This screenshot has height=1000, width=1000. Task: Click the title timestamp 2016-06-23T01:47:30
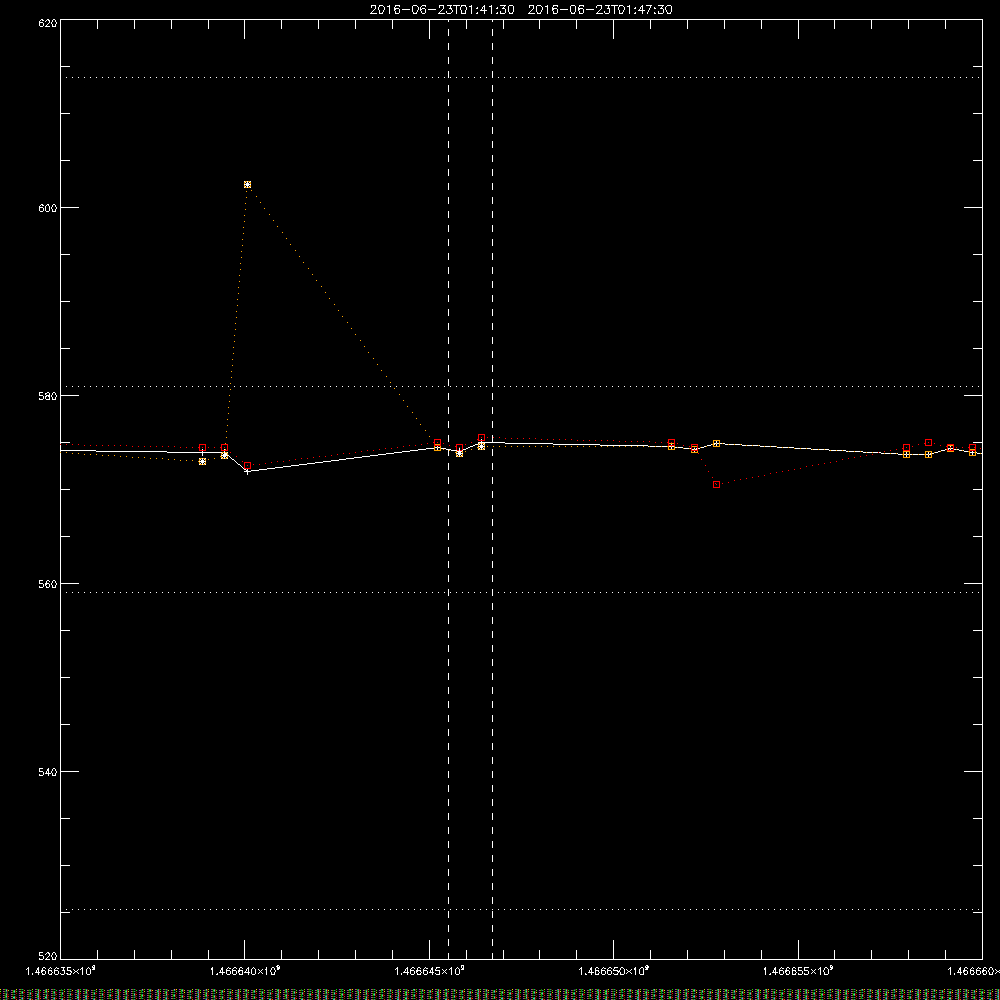pyautogui.click(x=600, y=10)
